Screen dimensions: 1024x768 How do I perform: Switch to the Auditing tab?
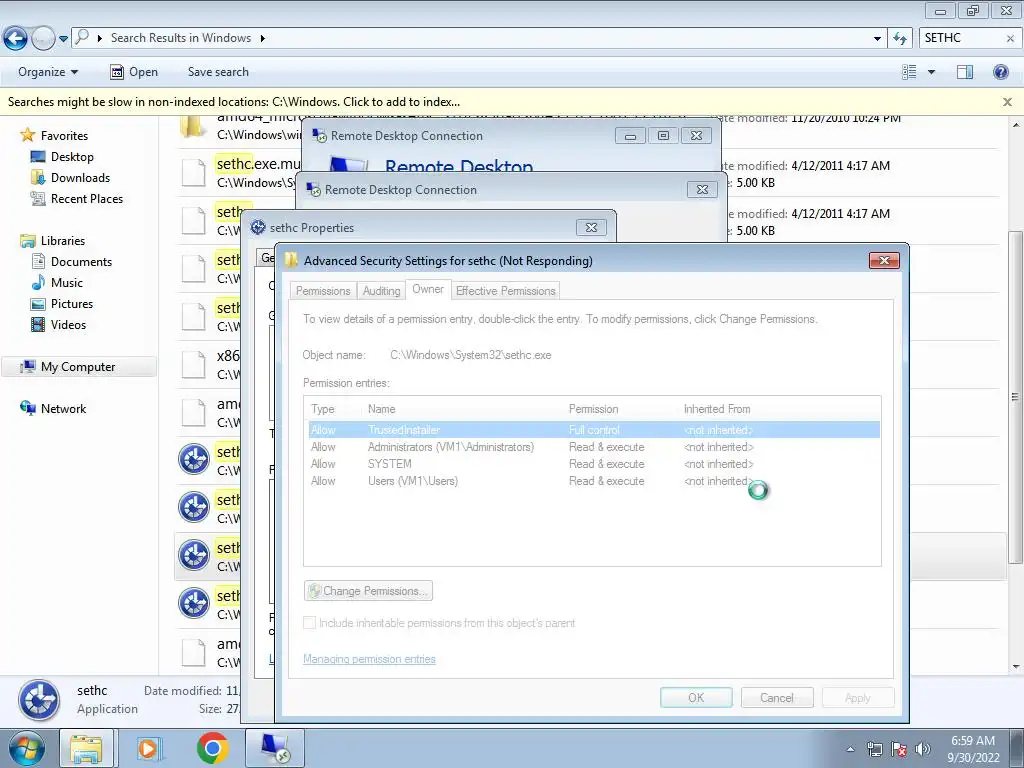click(381, 291)
